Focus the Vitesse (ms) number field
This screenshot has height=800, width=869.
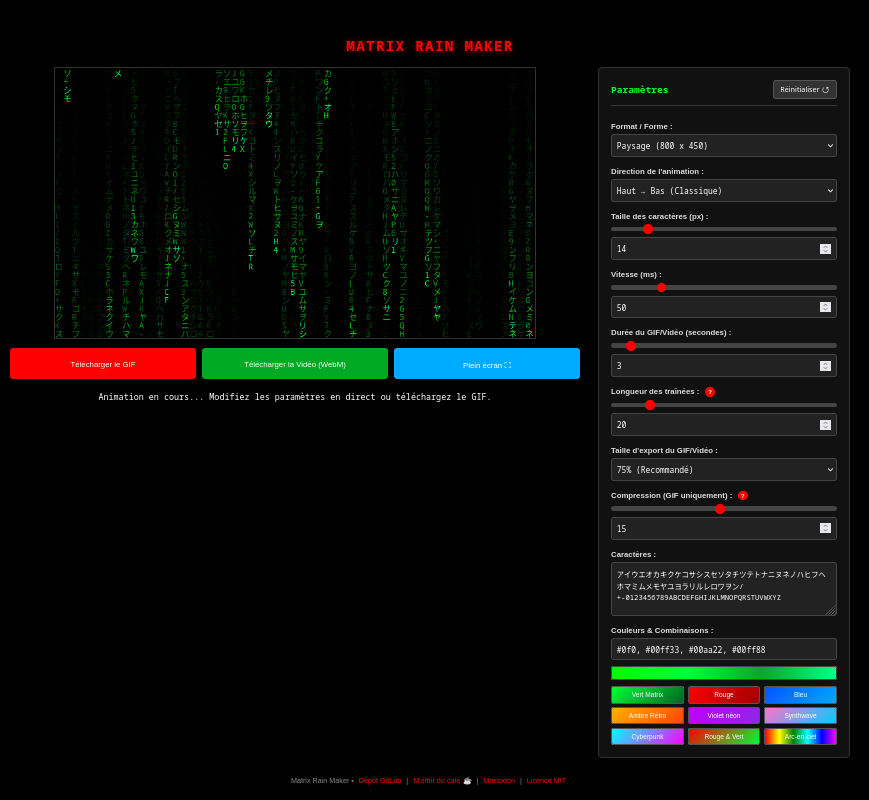click(724, 307)
